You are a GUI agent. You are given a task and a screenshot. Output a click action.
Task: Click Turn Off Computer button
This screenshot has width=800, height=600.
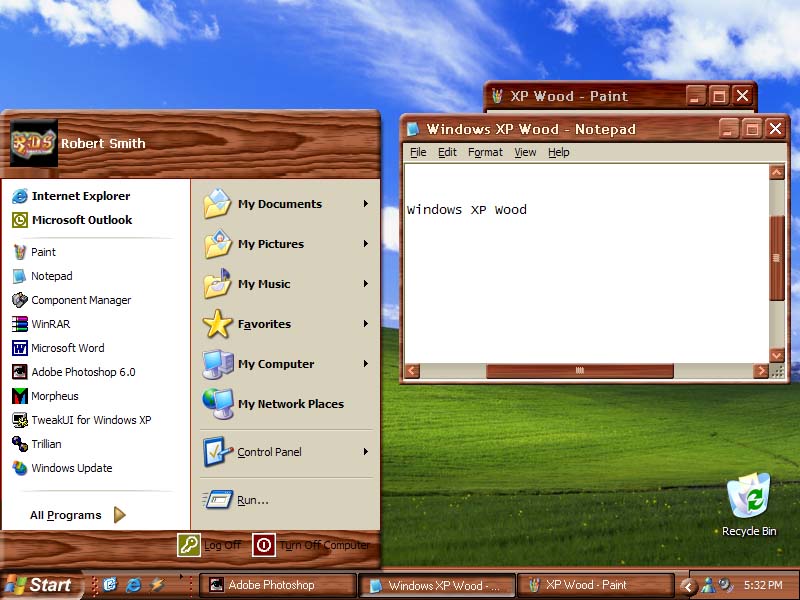point(311,545)
